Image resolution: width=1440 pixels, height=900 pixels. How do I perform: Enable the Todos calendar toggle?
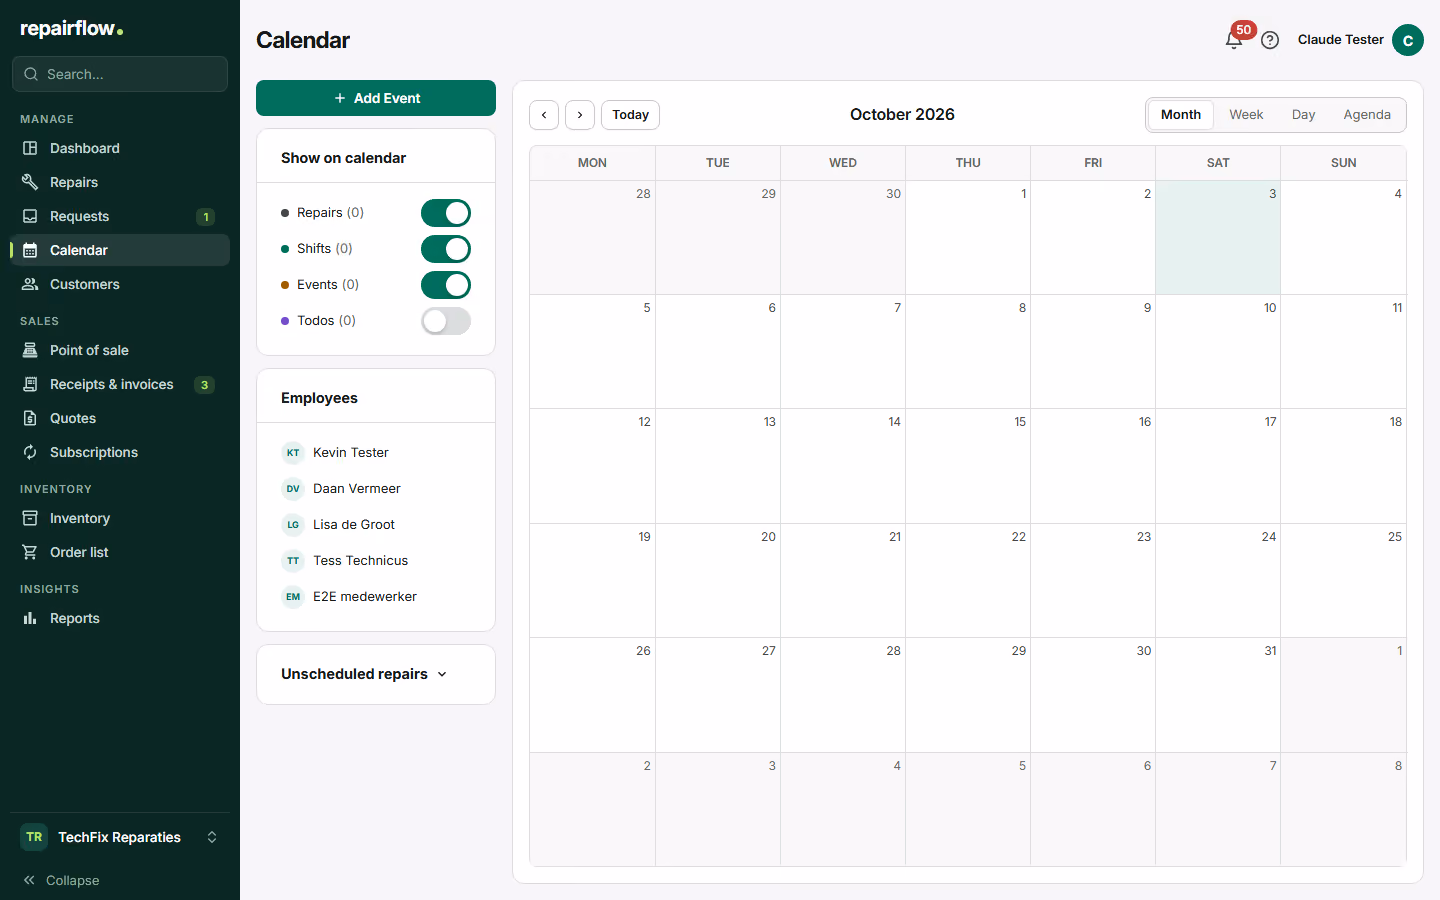[x=446, y=321]
